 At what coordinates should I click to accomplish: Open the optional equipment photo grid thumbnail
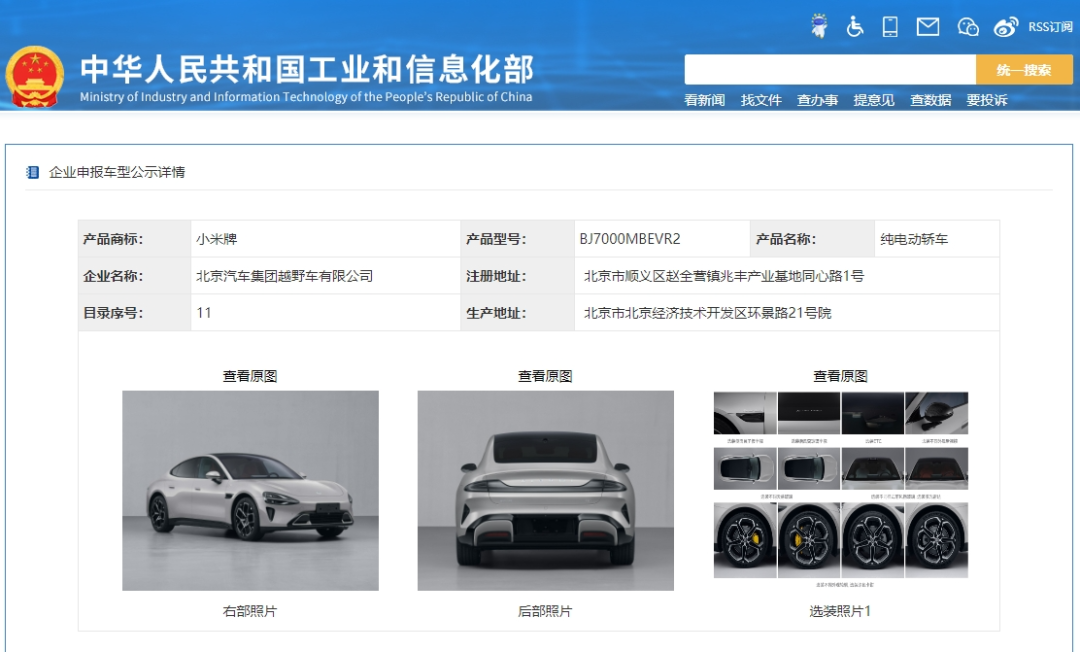[x=840, y=485]
